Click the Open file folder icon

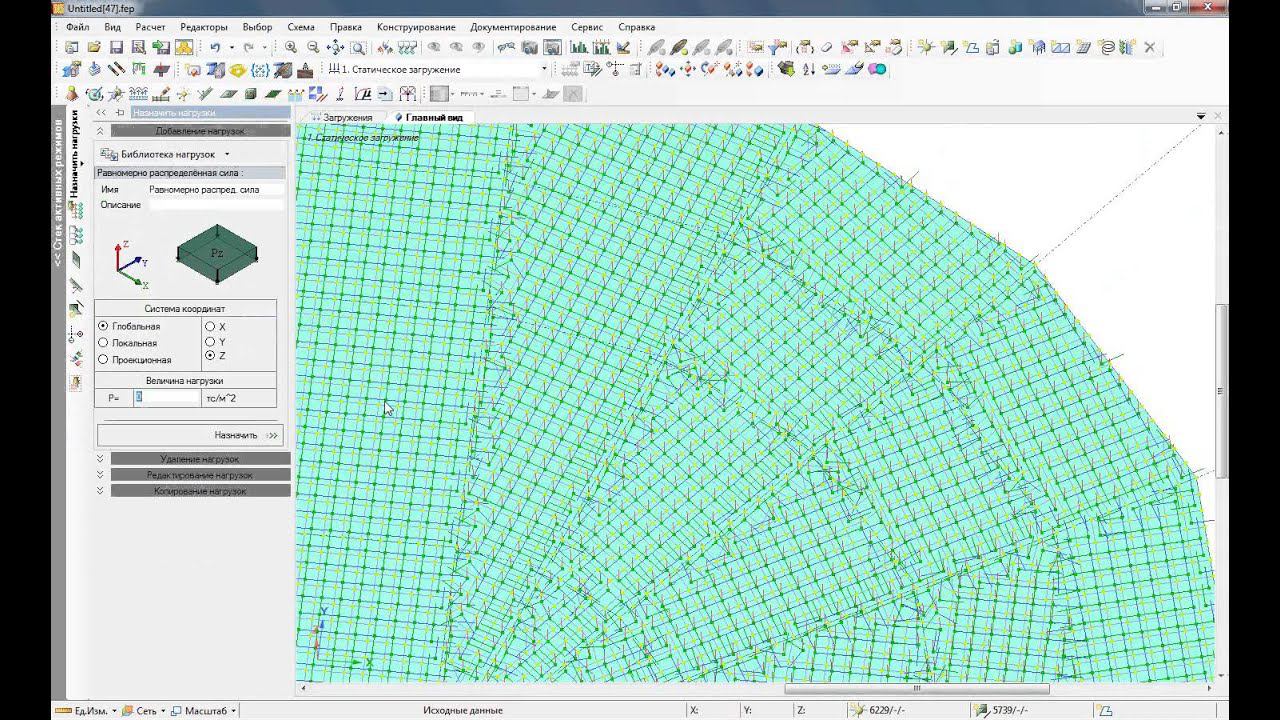tap(94, 47)
